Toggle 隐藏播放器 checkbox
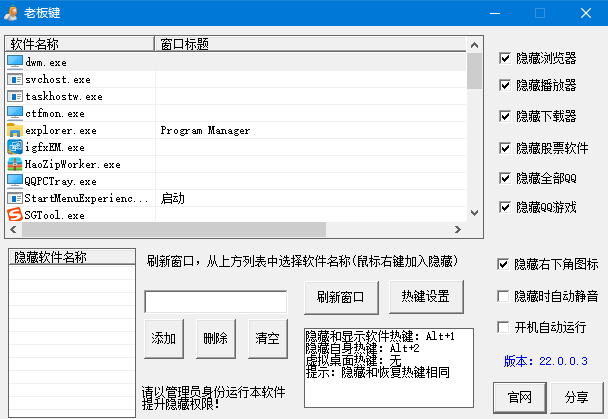Image resolution: width=608 pixels, height=419 pixels. point(505,85)
